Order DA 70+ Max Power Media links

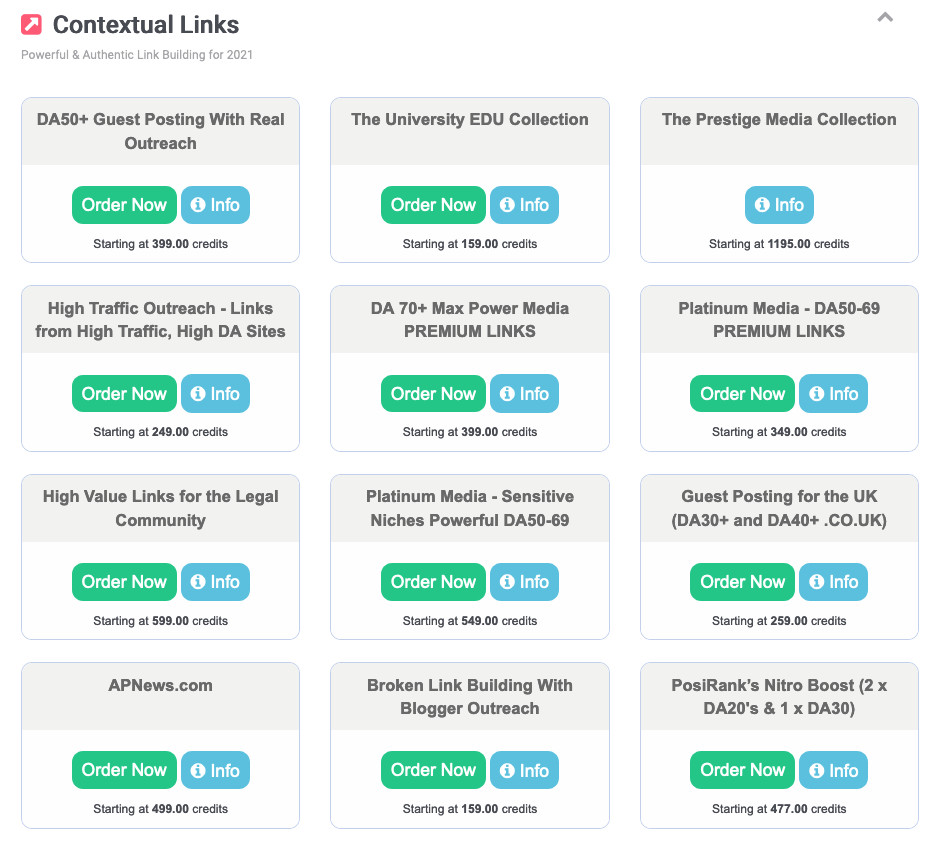433,394
